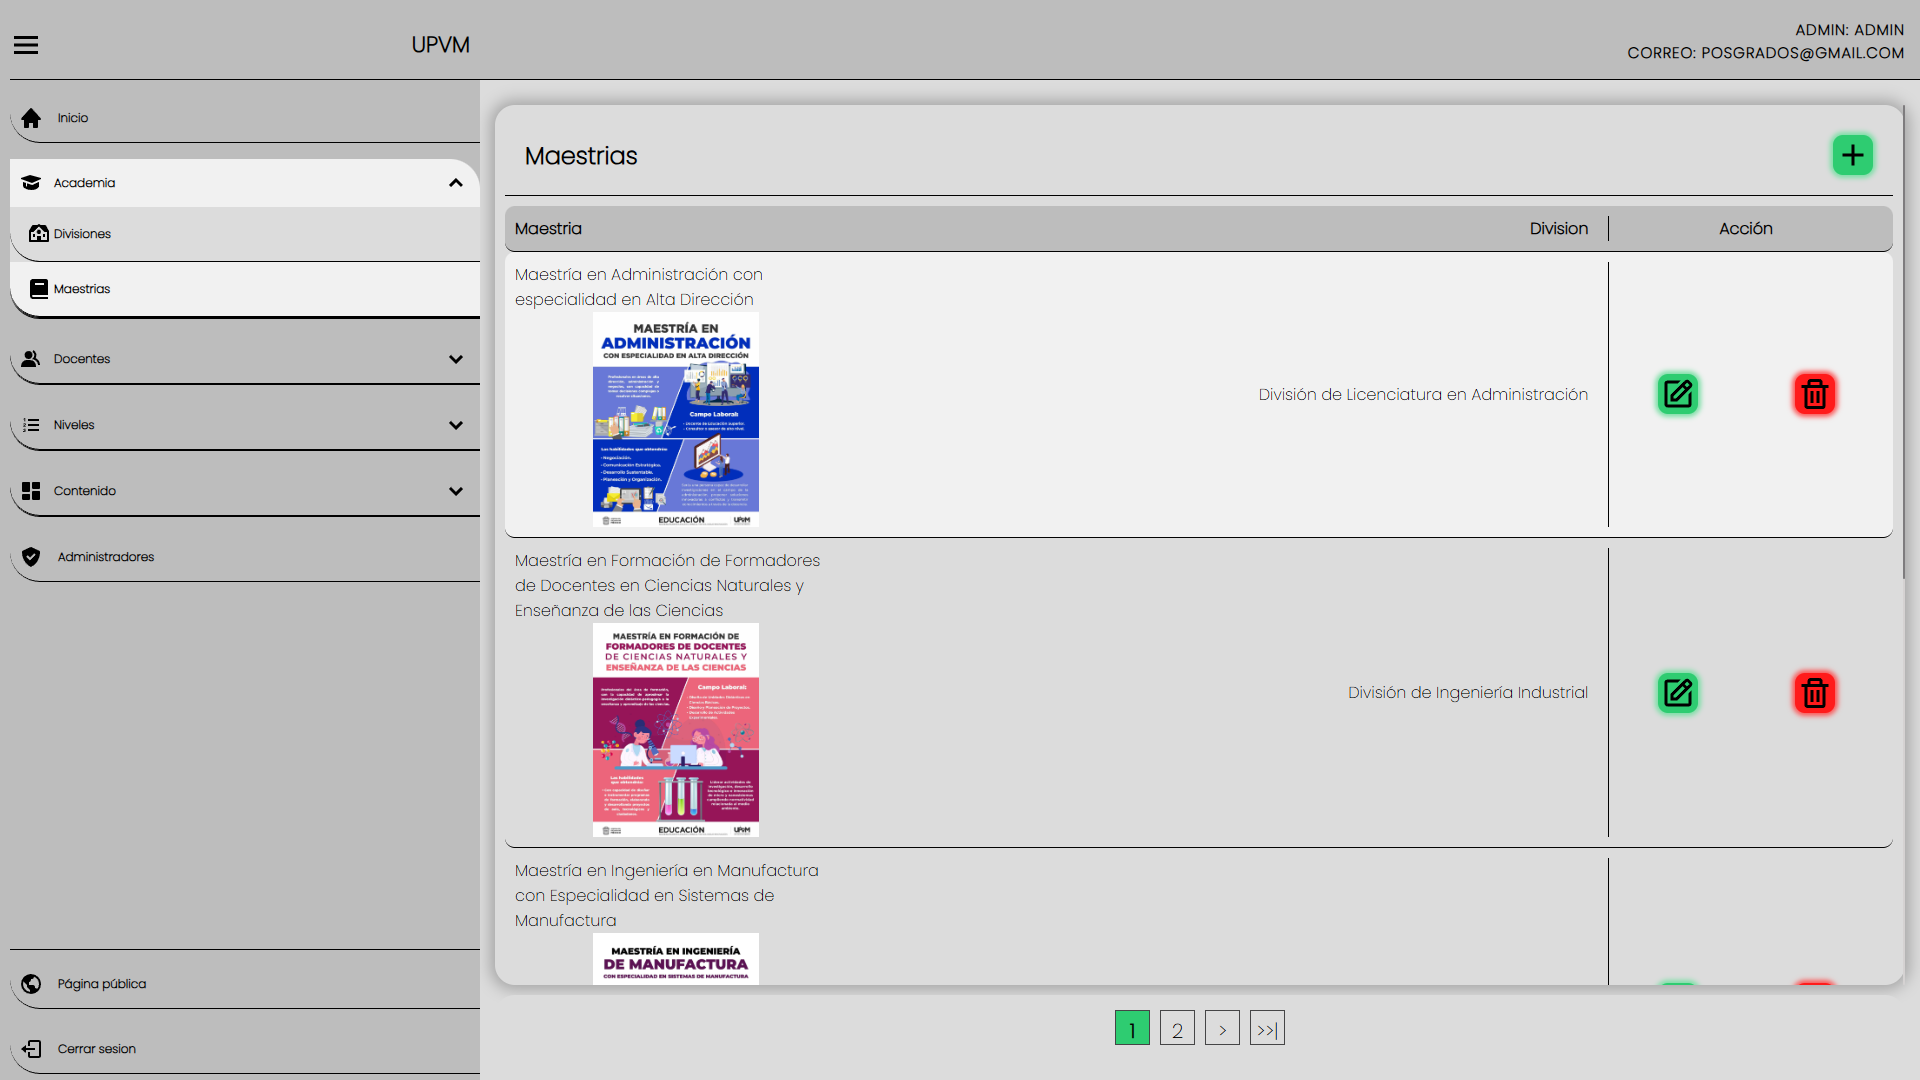Click Cerrar sesion to log out
Viewport: 1920px width, 1080px height.
[245, 1049]
